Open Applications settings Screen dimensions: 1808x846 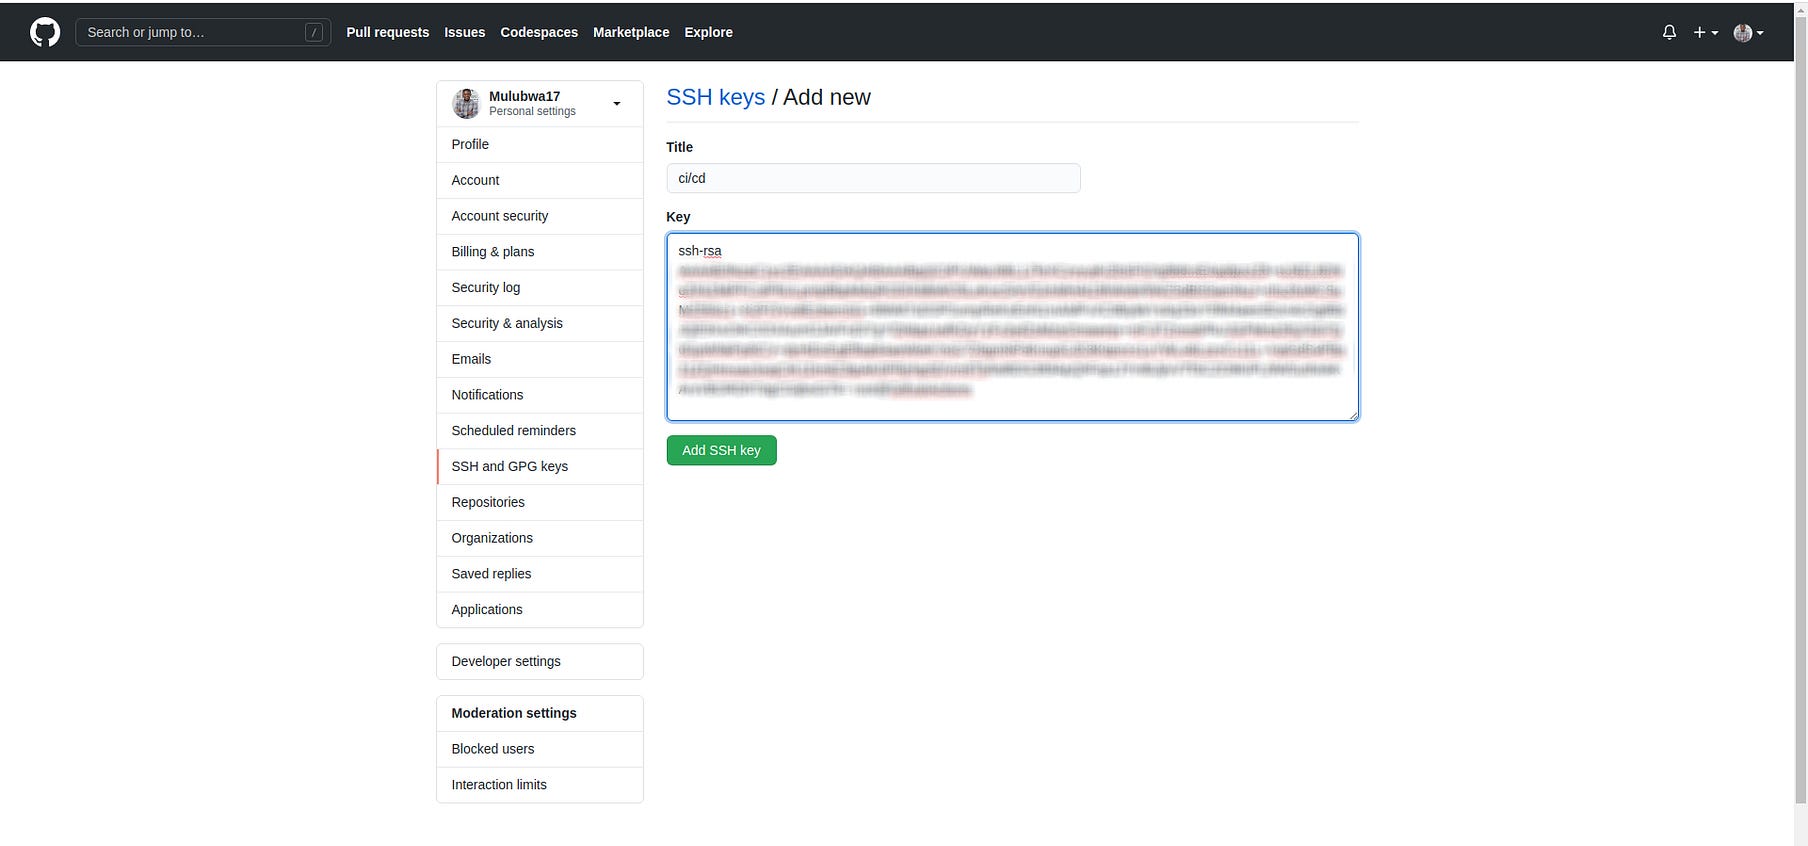(x=540, y=610)
